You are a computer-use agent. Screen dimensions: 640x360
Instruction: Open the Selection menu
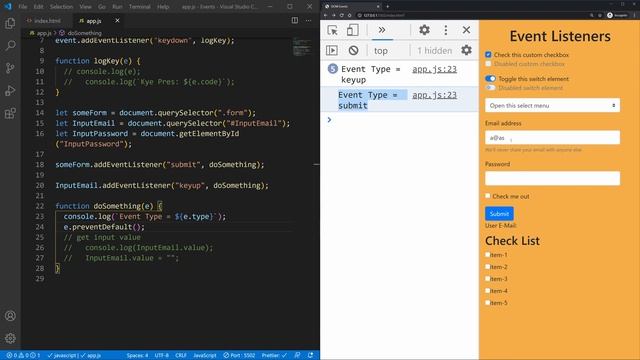pos(61,7)
